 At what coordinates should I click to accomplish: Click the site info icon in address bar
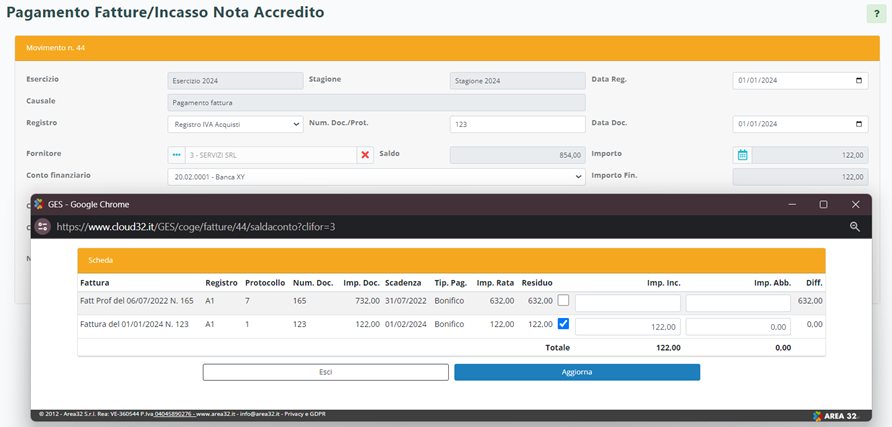(x=43, y=227)
